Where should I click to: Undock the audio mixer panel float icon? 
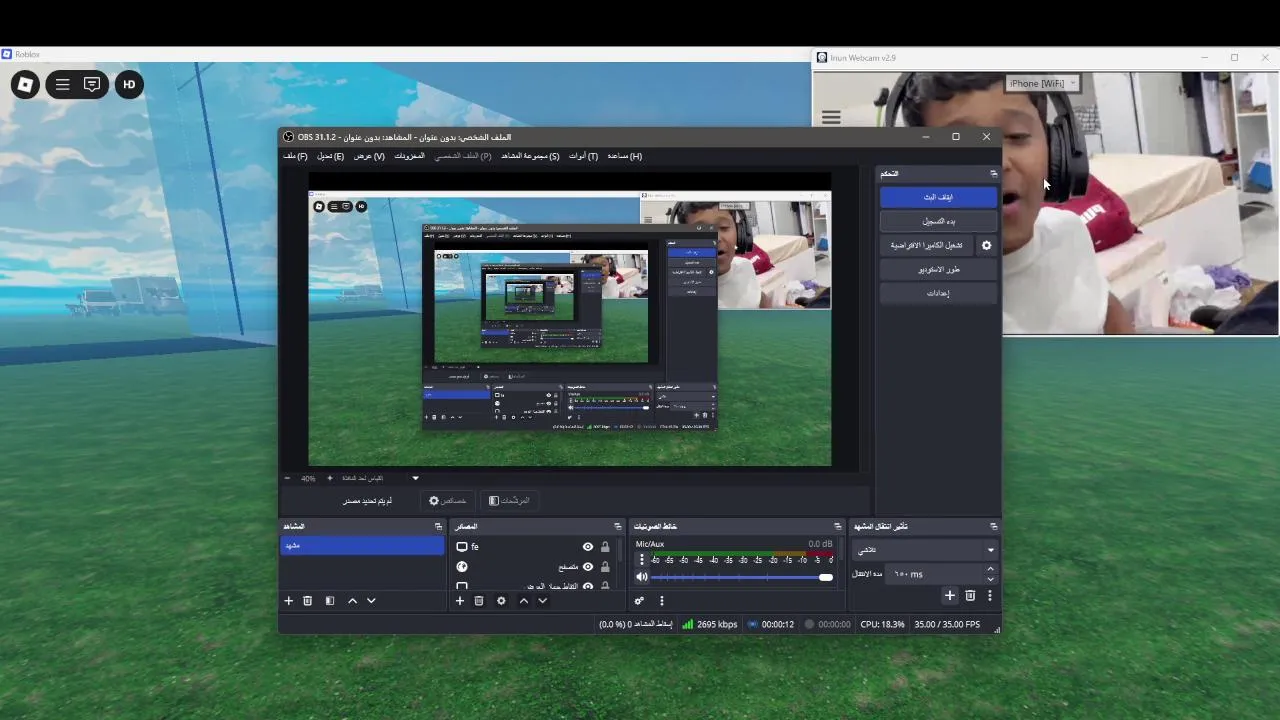pos(838,526)
